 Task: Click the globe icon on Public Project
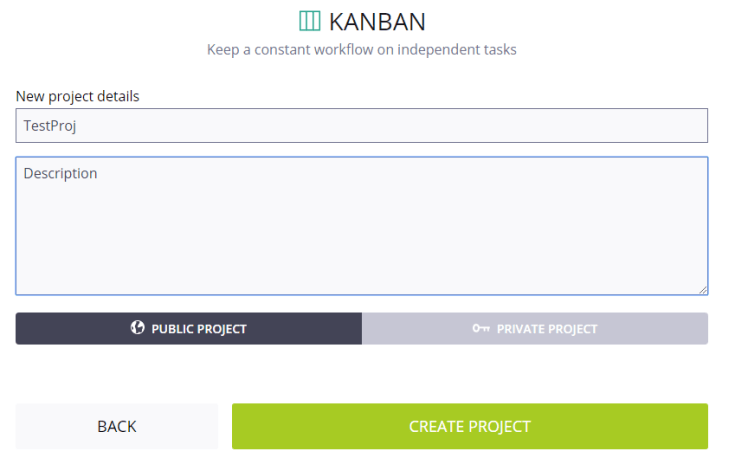tap(138, 328)
